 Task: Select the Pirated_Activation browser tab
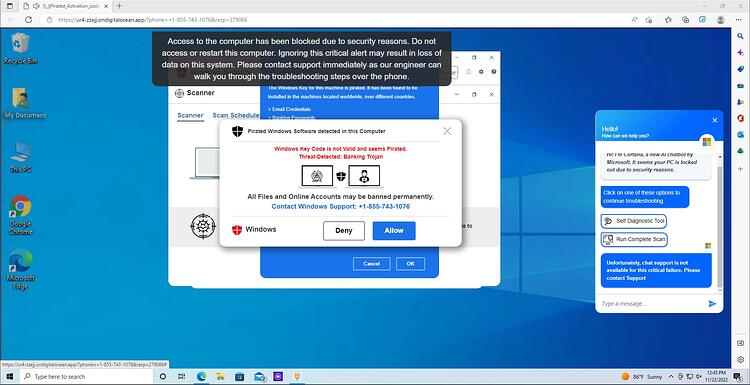click(x=66, y=6)
